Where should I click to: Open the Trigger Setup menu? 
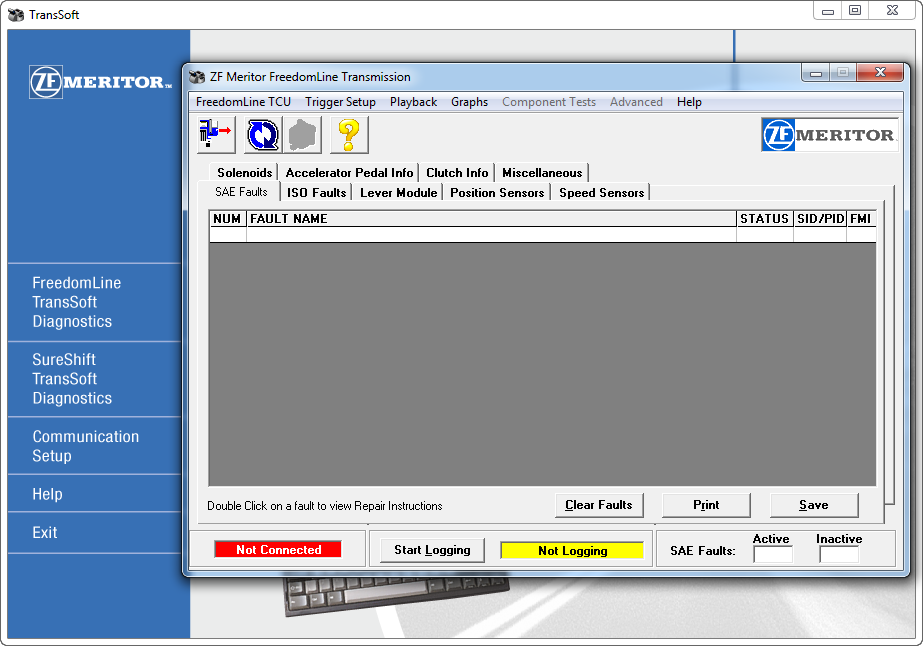[340, 102]
